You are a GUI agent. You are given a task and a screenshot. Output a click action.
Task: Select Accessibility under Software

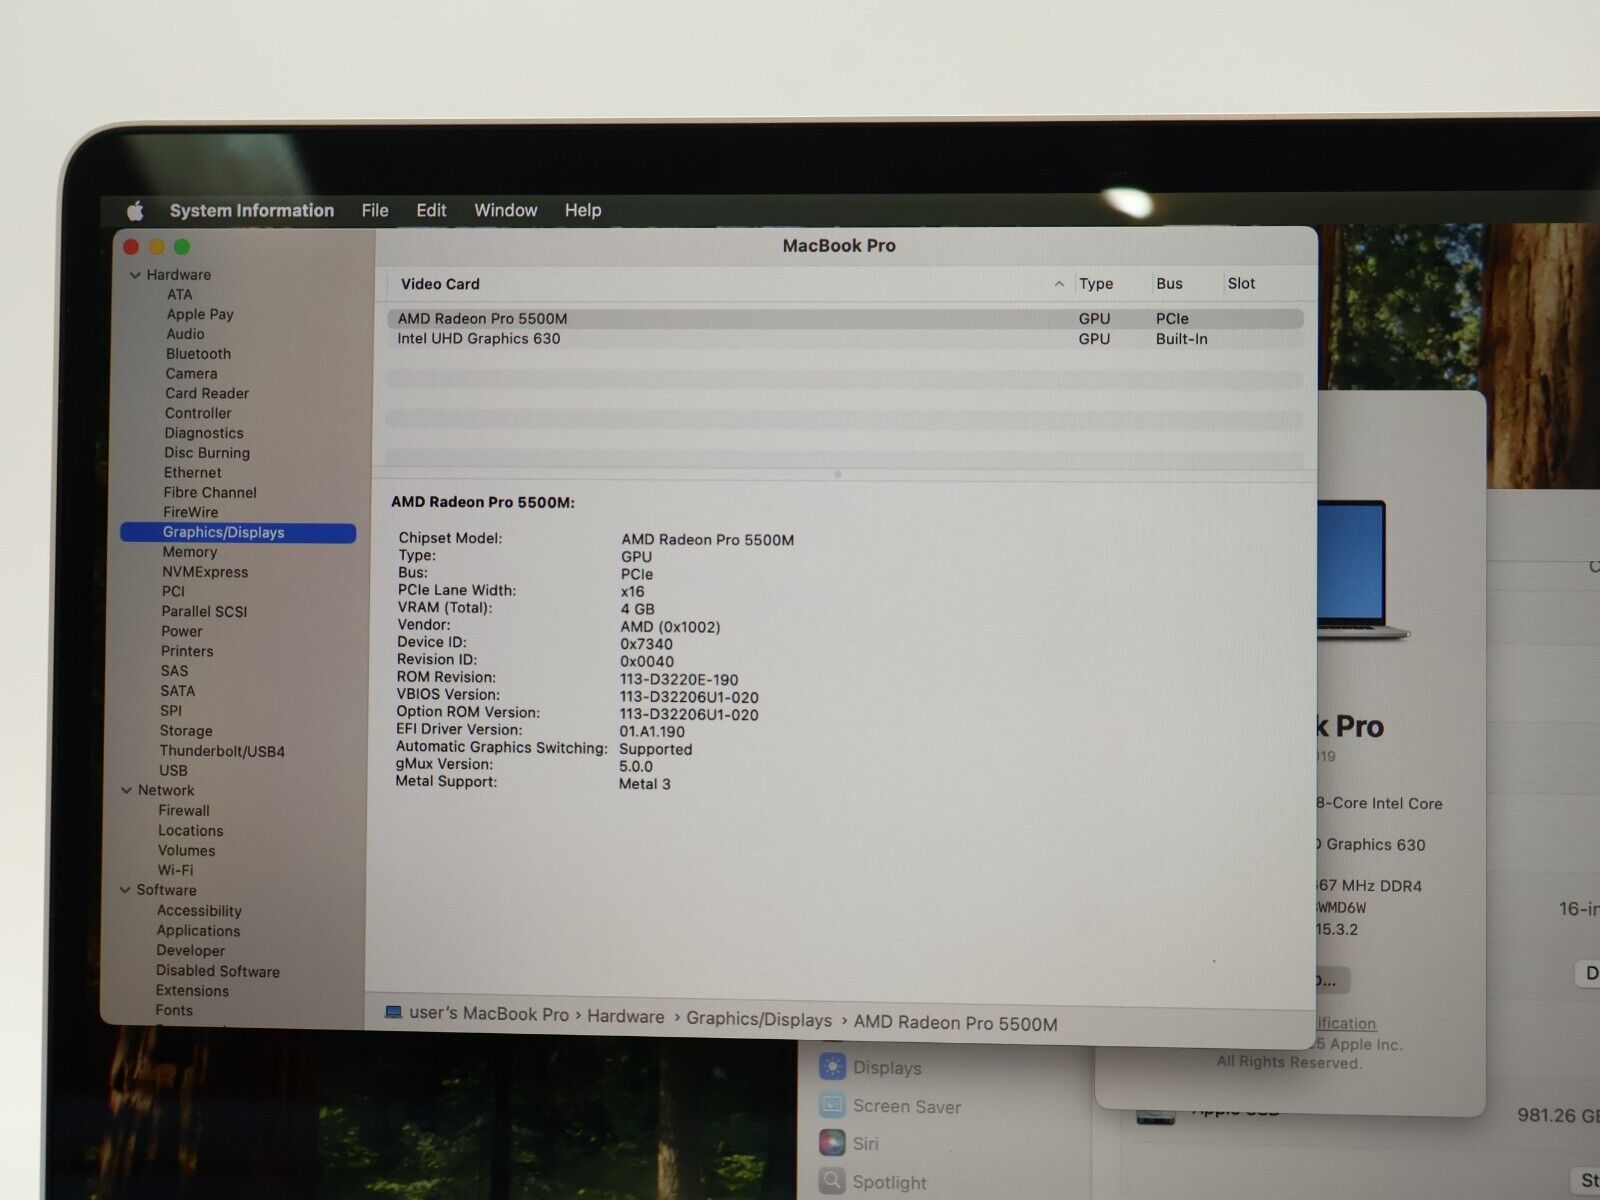pos(199,911)
